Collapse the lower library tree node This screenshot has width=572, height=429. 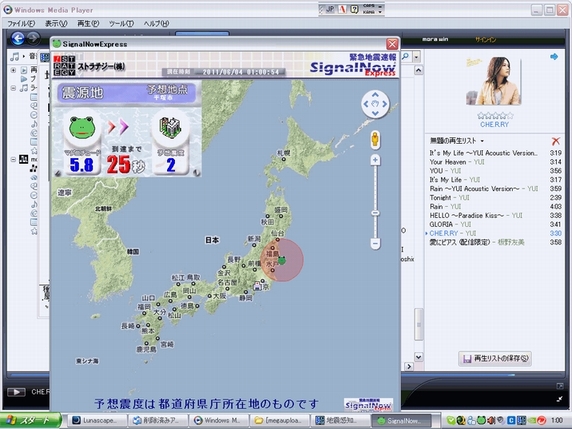13,159
